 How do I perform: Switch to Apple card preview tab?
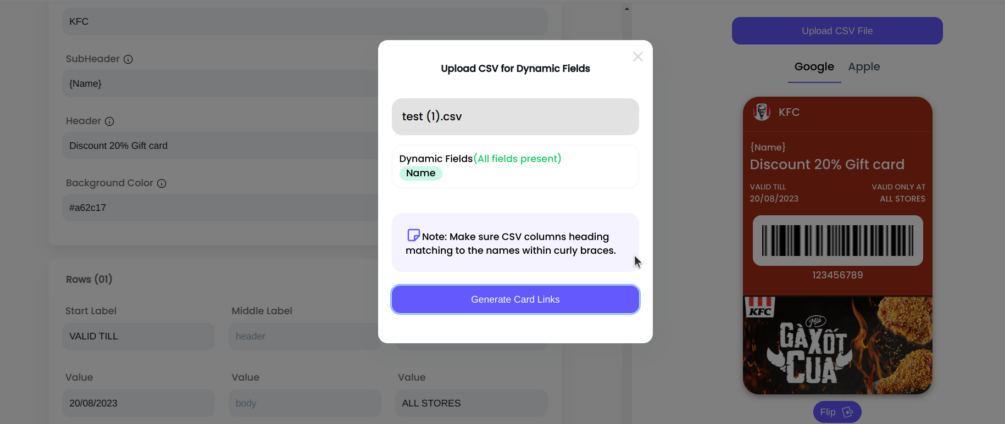click(864, 67)
